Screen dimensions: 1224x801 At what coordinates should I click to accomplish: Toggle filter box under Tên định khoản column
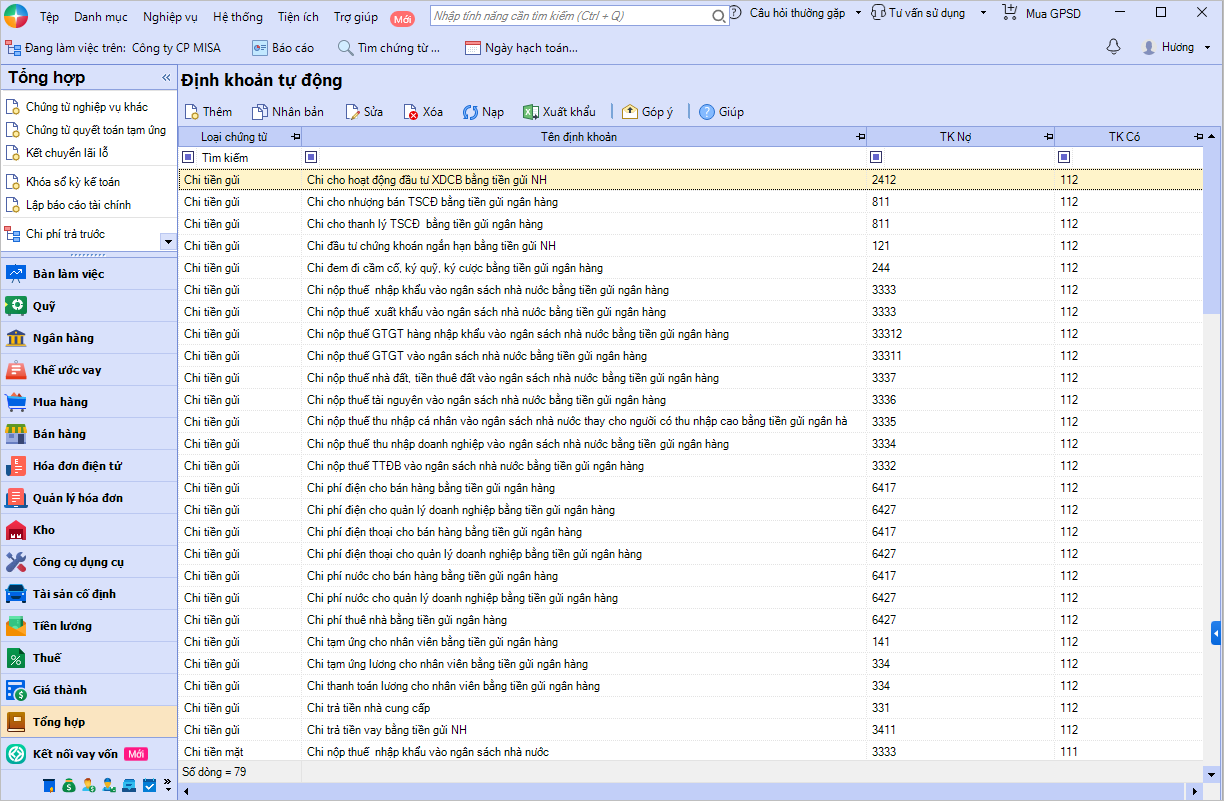[311, 157]
